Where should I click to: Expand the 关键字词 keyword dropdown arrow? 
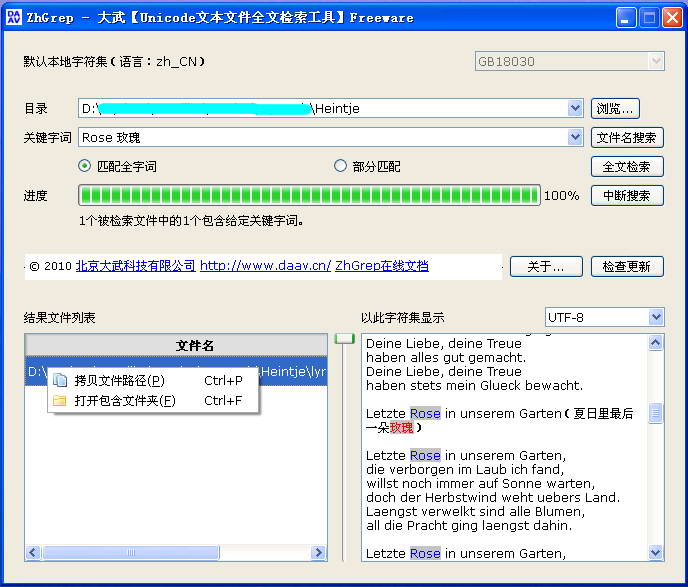(574, 137)
